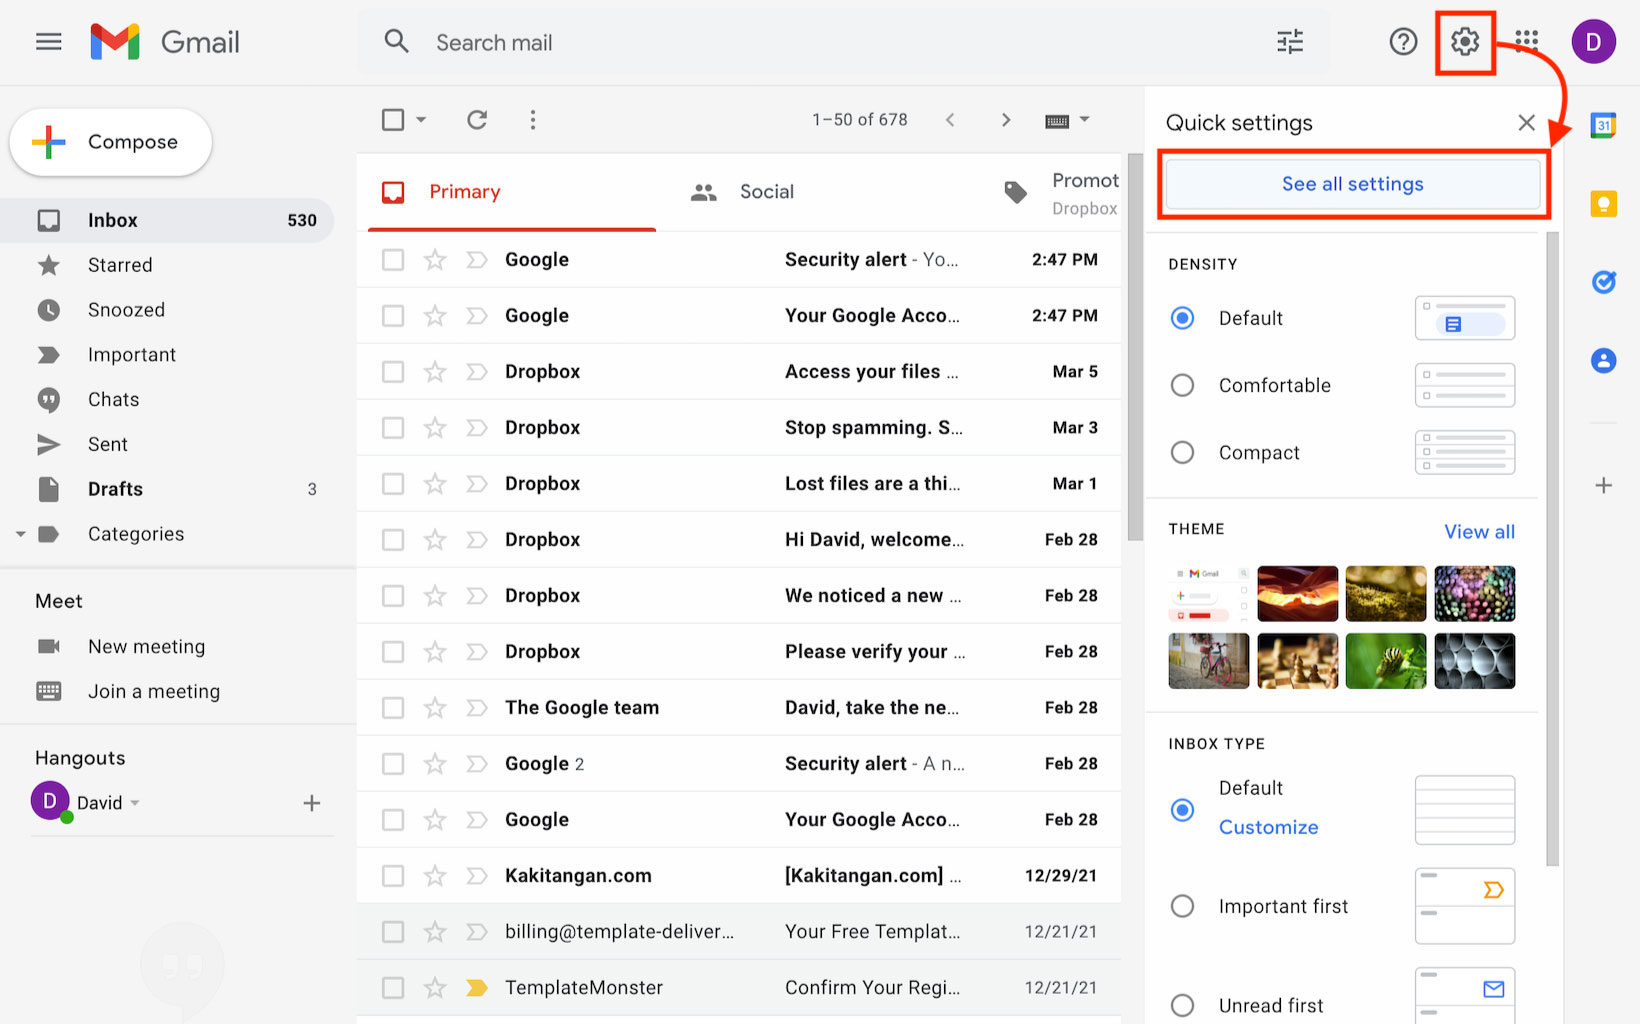Pick the chess pieces theme thumbnail
The height and width of the screenshot is (1024, 1640).
coord(1297,661)
